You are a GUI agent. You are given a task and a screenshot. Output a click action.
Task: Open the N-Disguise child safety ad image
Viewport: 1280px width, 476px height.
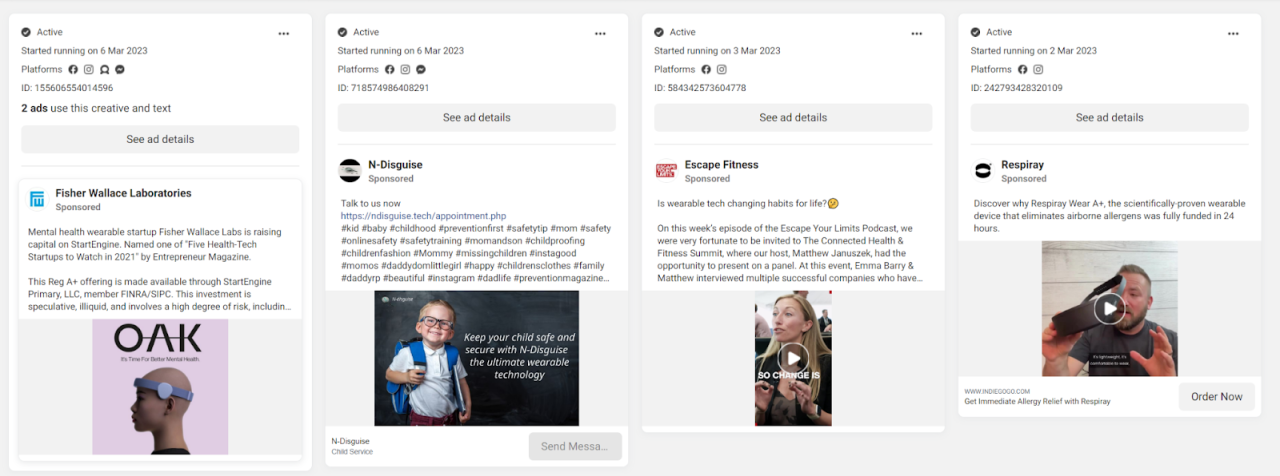point(477,358)
